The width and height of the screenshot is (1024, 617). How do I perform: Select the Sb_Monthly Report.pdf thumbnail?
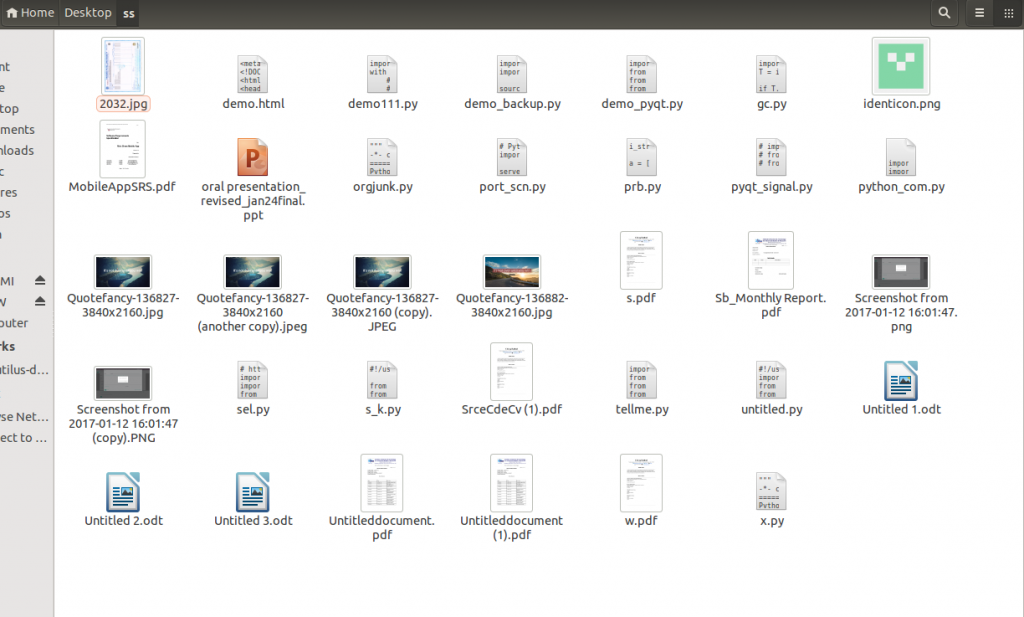coord(771,260)
